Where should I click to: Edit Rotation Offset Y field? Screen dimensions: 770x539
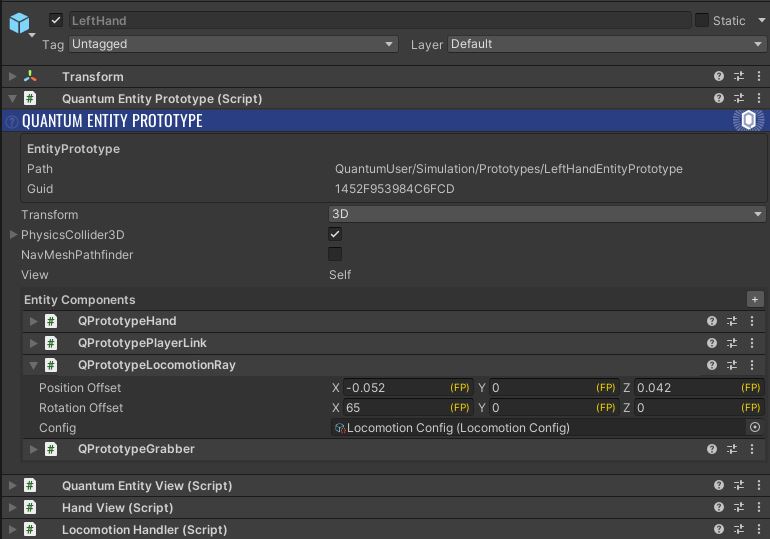click(x=553, y=408)
